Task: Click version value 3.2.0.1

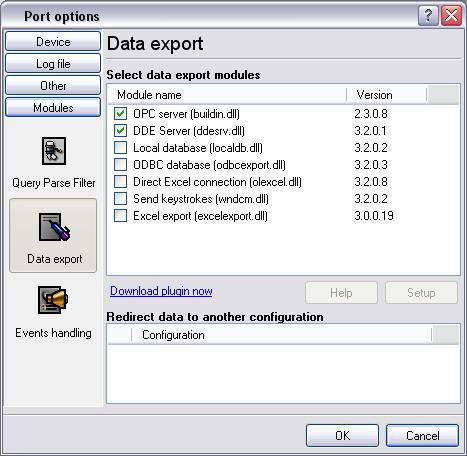Action: tap(370, 131)
